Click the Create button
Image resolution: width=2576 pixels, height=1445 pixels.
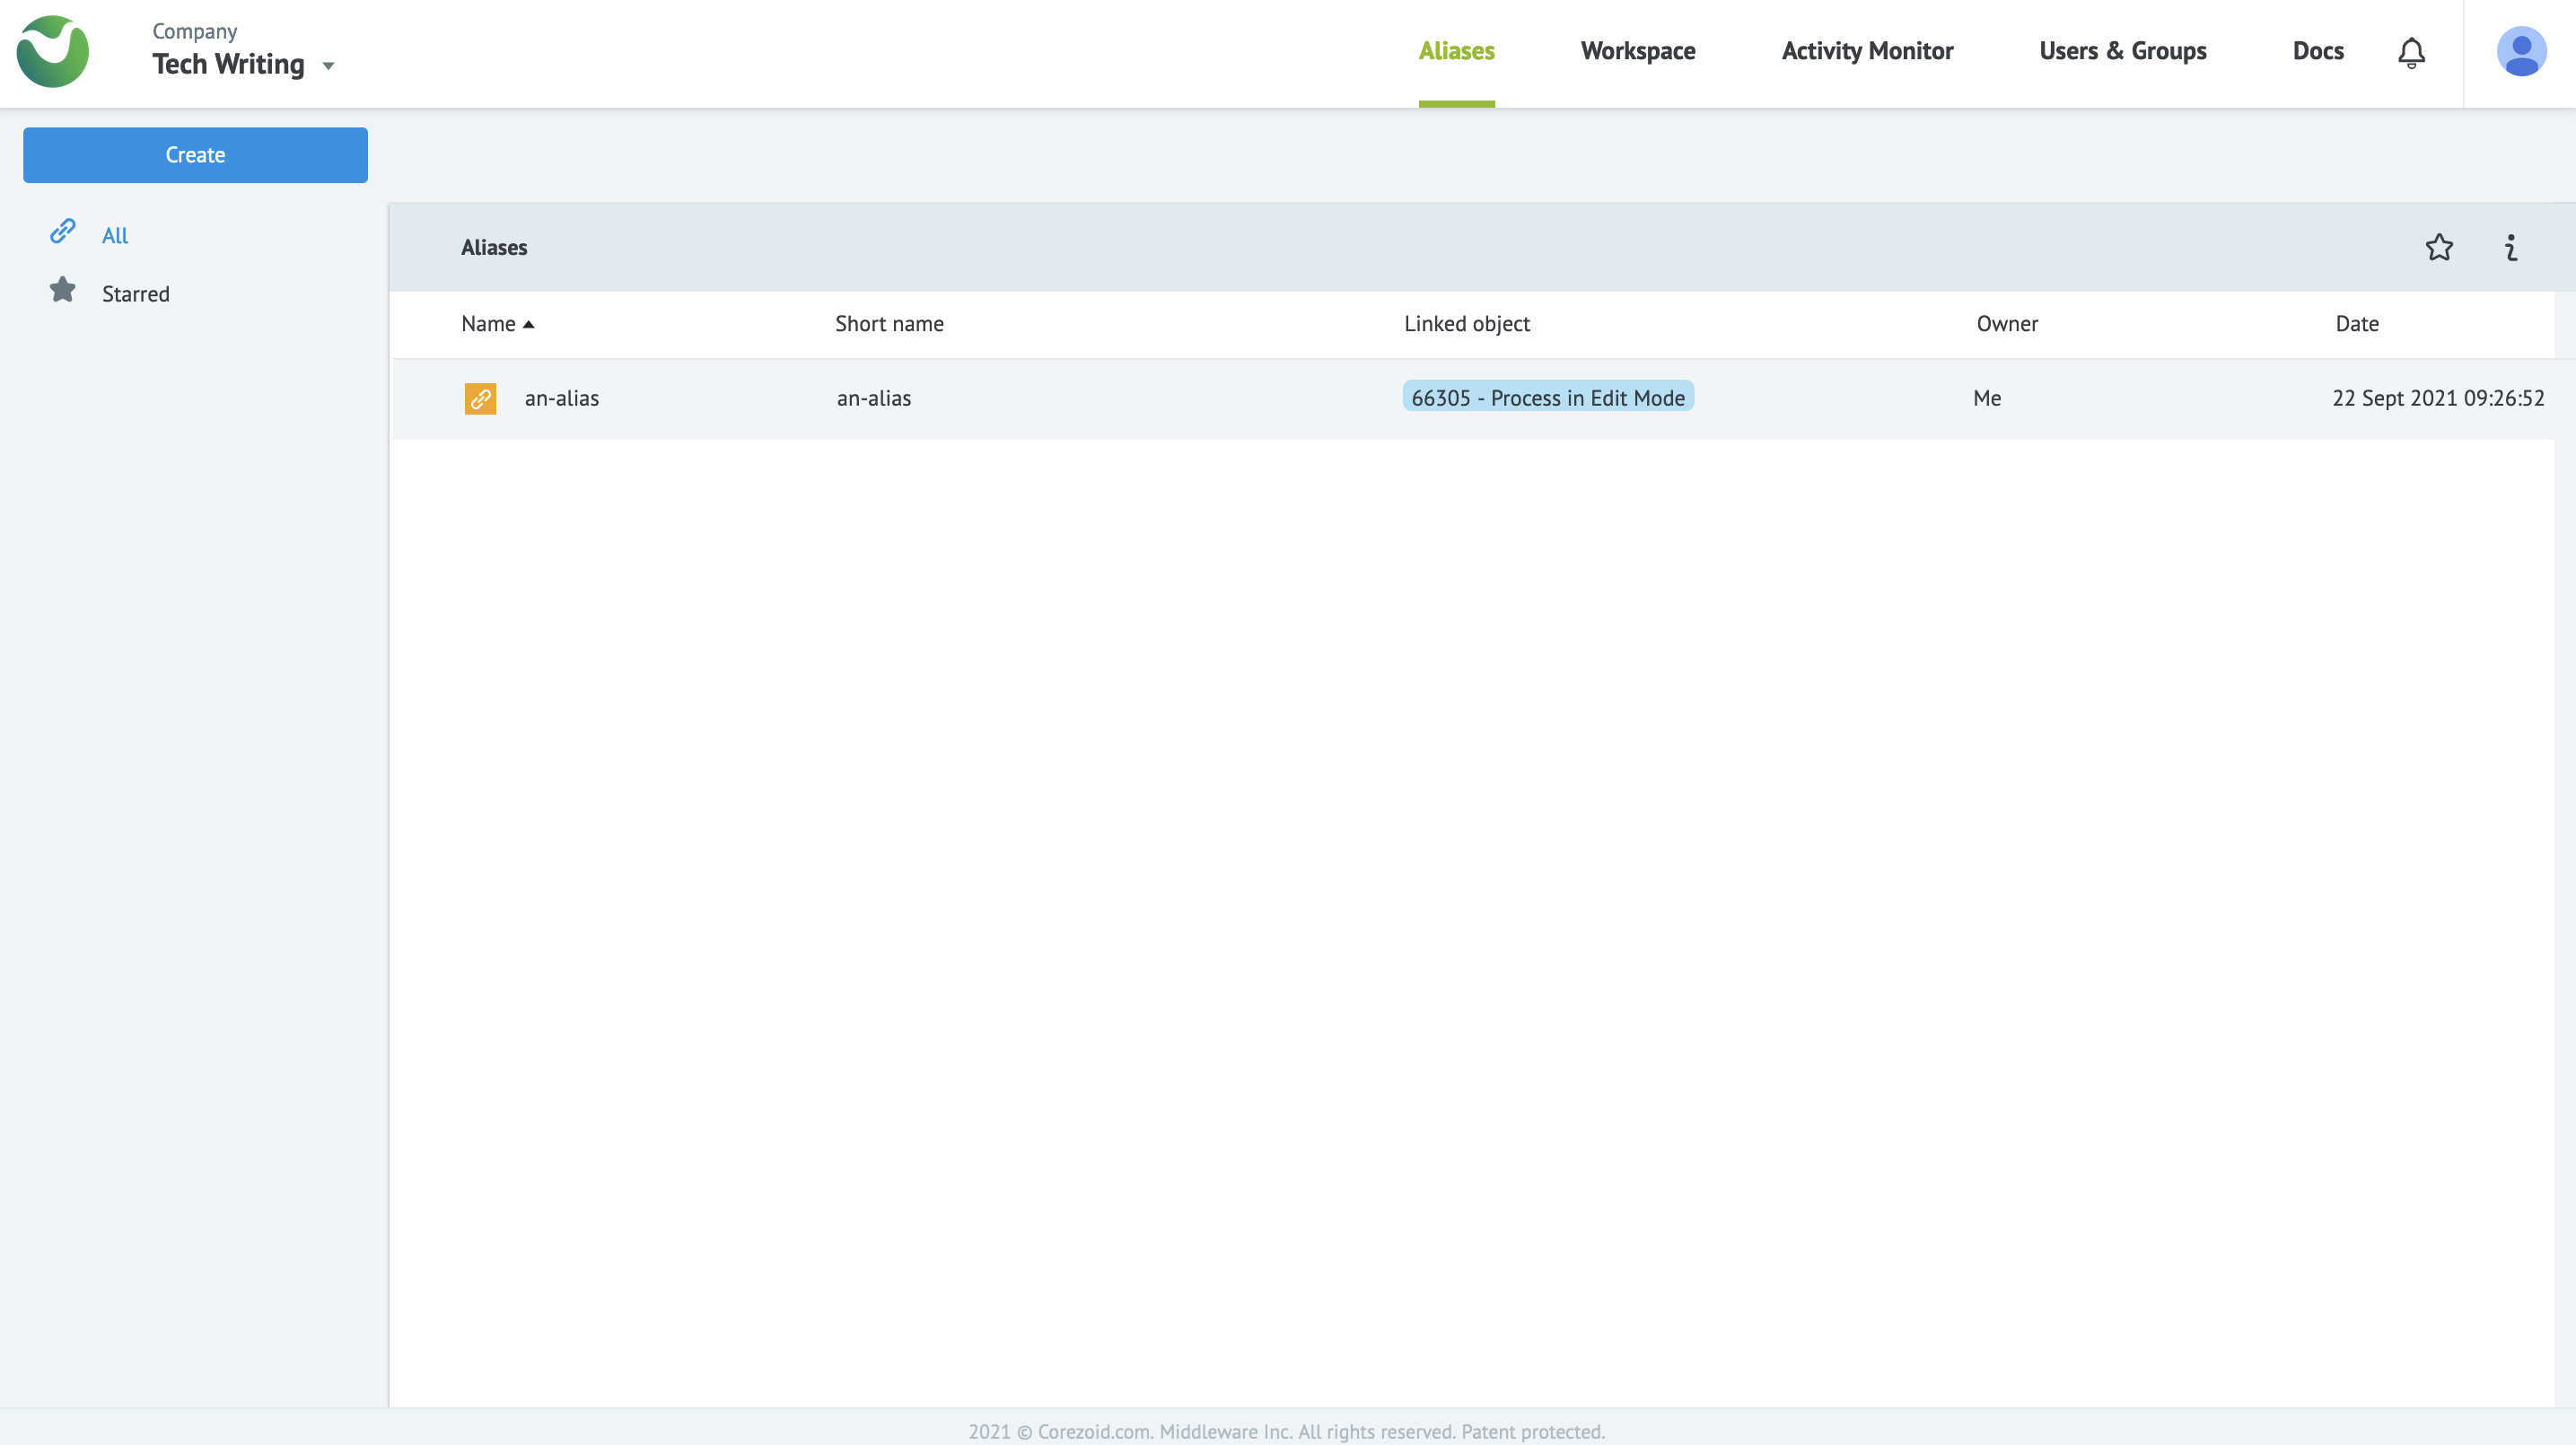tap(195, 155)
